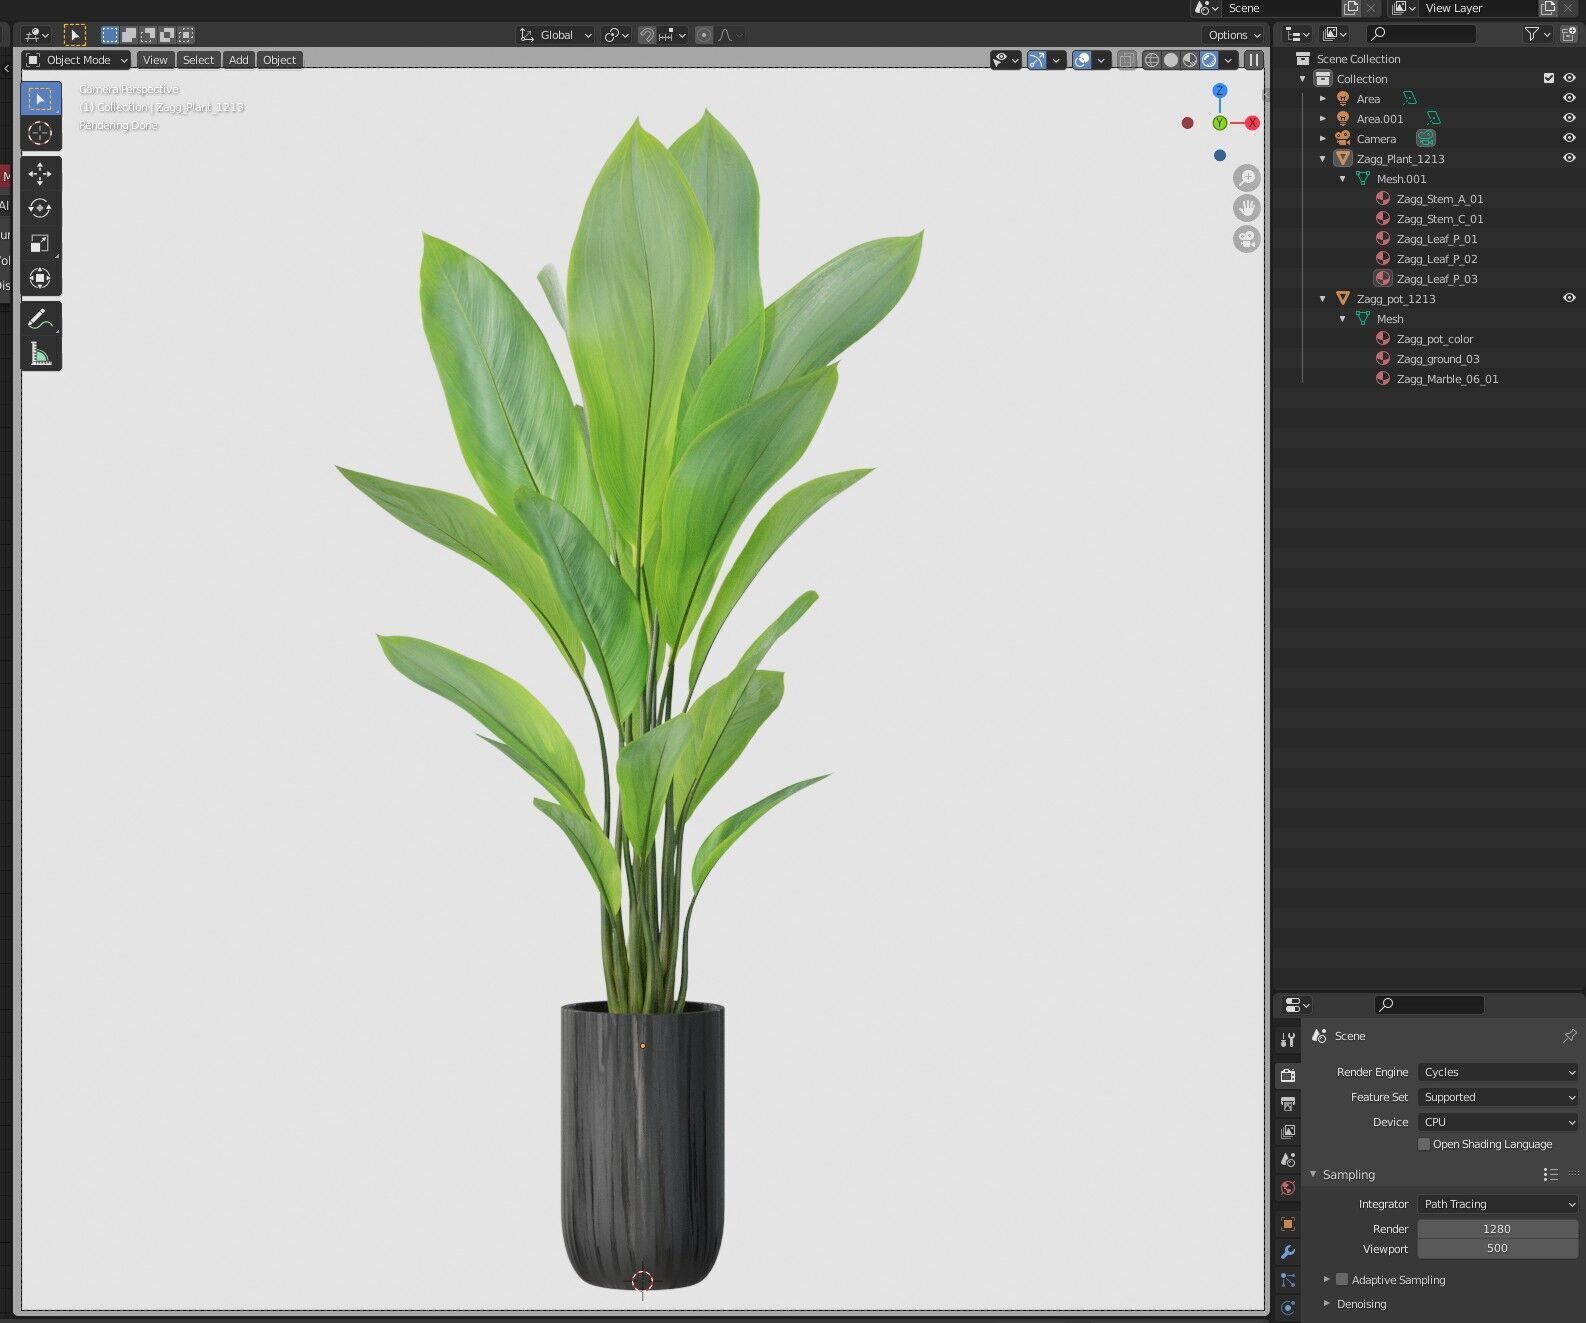
Task: Select the Select Box tool
Action: click(40, 99)
